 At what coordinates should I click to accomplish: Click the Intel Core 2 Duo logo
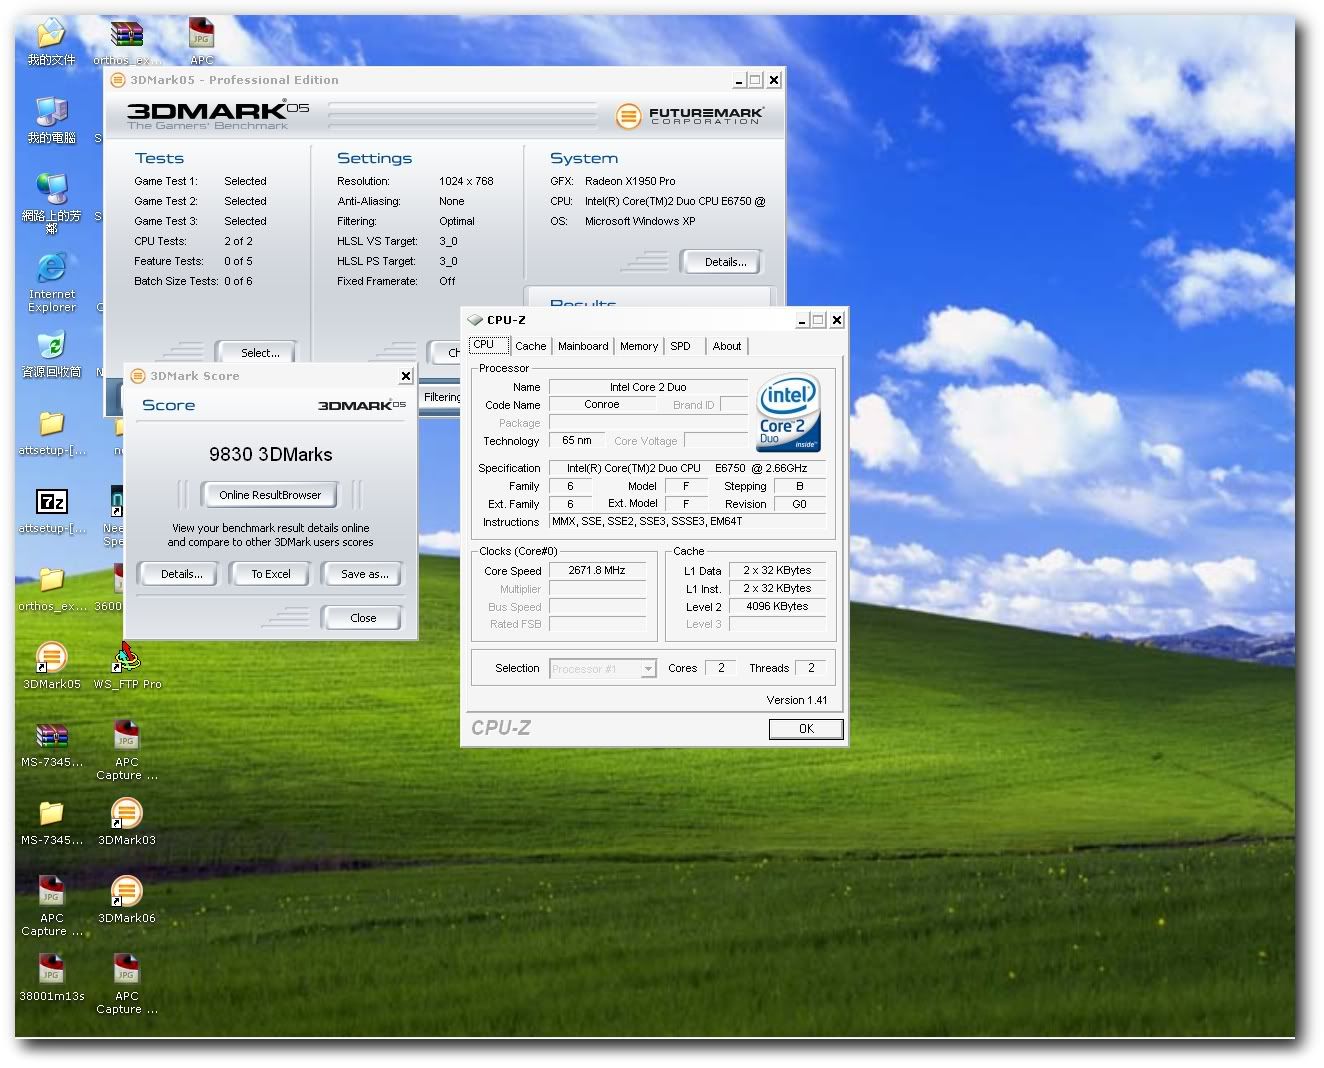pos(789,413)
